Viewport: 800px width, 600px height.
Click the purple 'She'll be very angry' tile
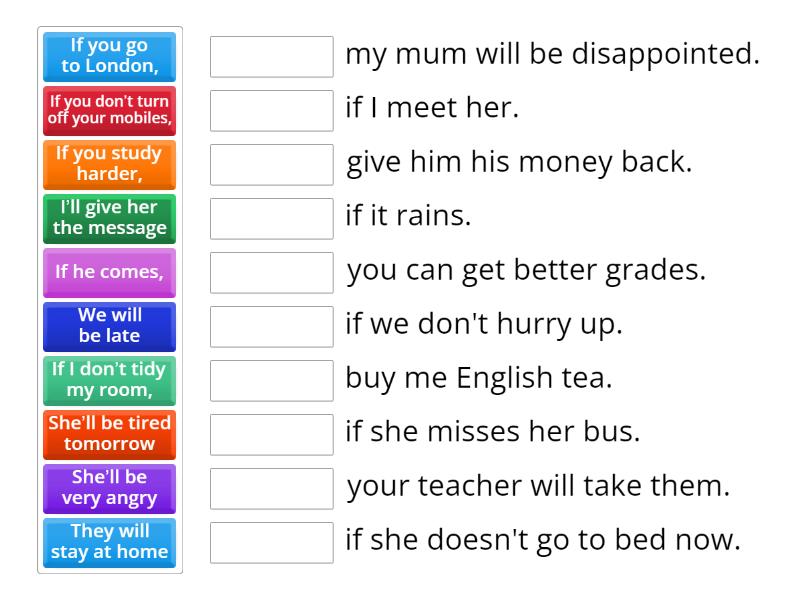tap(110, 489)
